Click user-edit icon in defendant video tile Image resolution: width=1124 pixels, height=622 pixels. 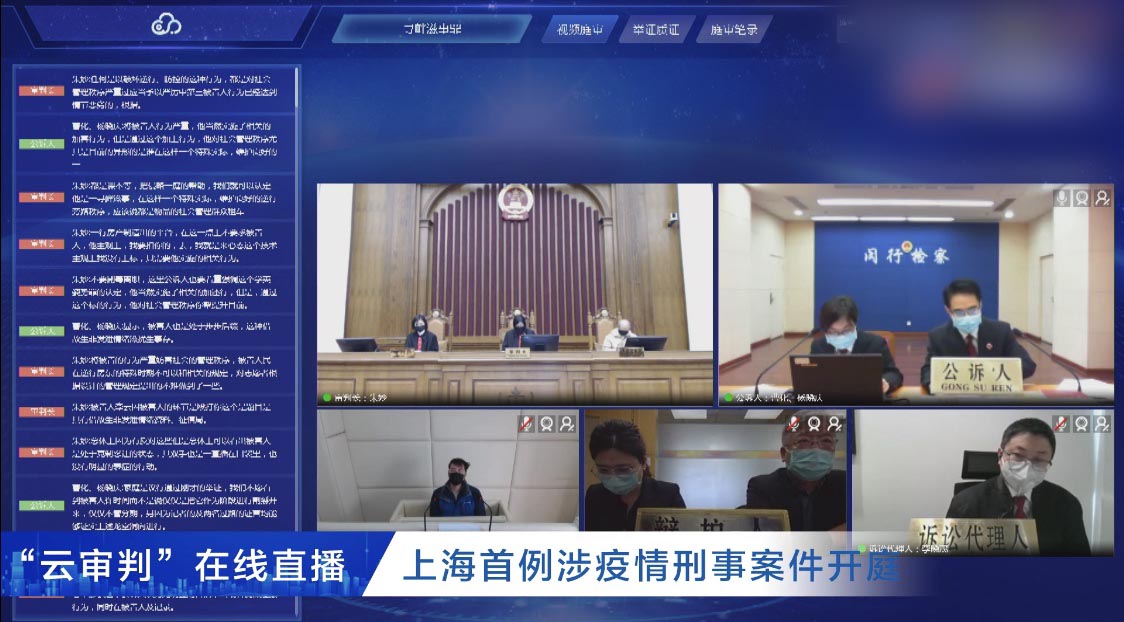click(x=567, y=424)
